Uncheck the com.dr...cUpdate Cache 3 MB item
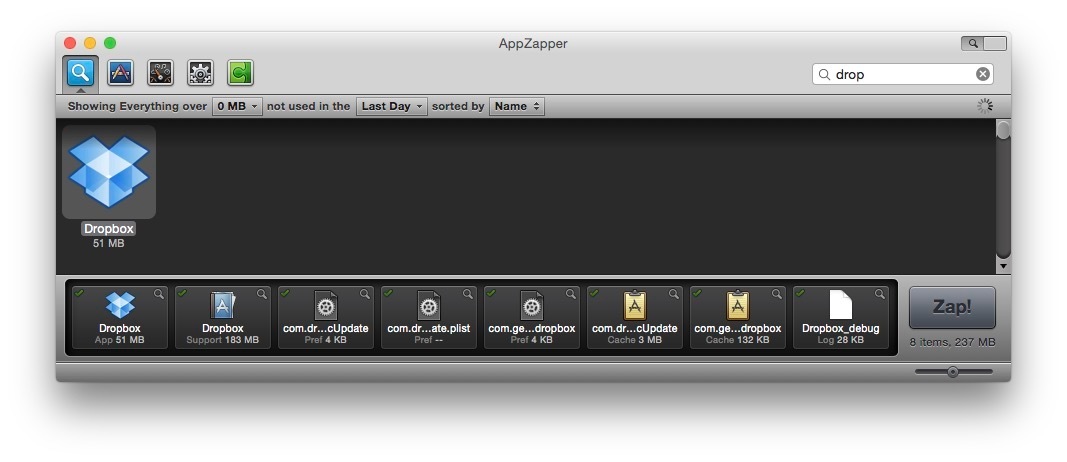 point(594,293)
